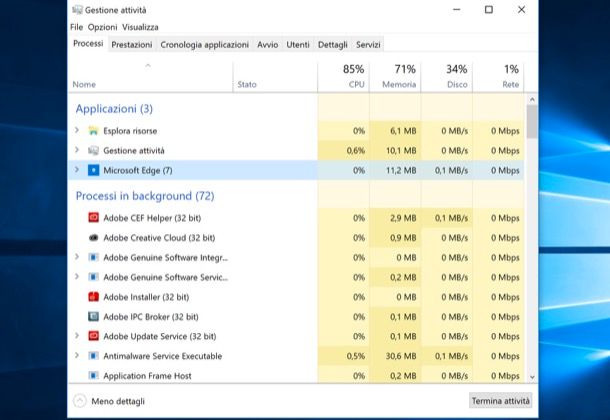Select the Applicazioni (3) group heading

[114, 109]
